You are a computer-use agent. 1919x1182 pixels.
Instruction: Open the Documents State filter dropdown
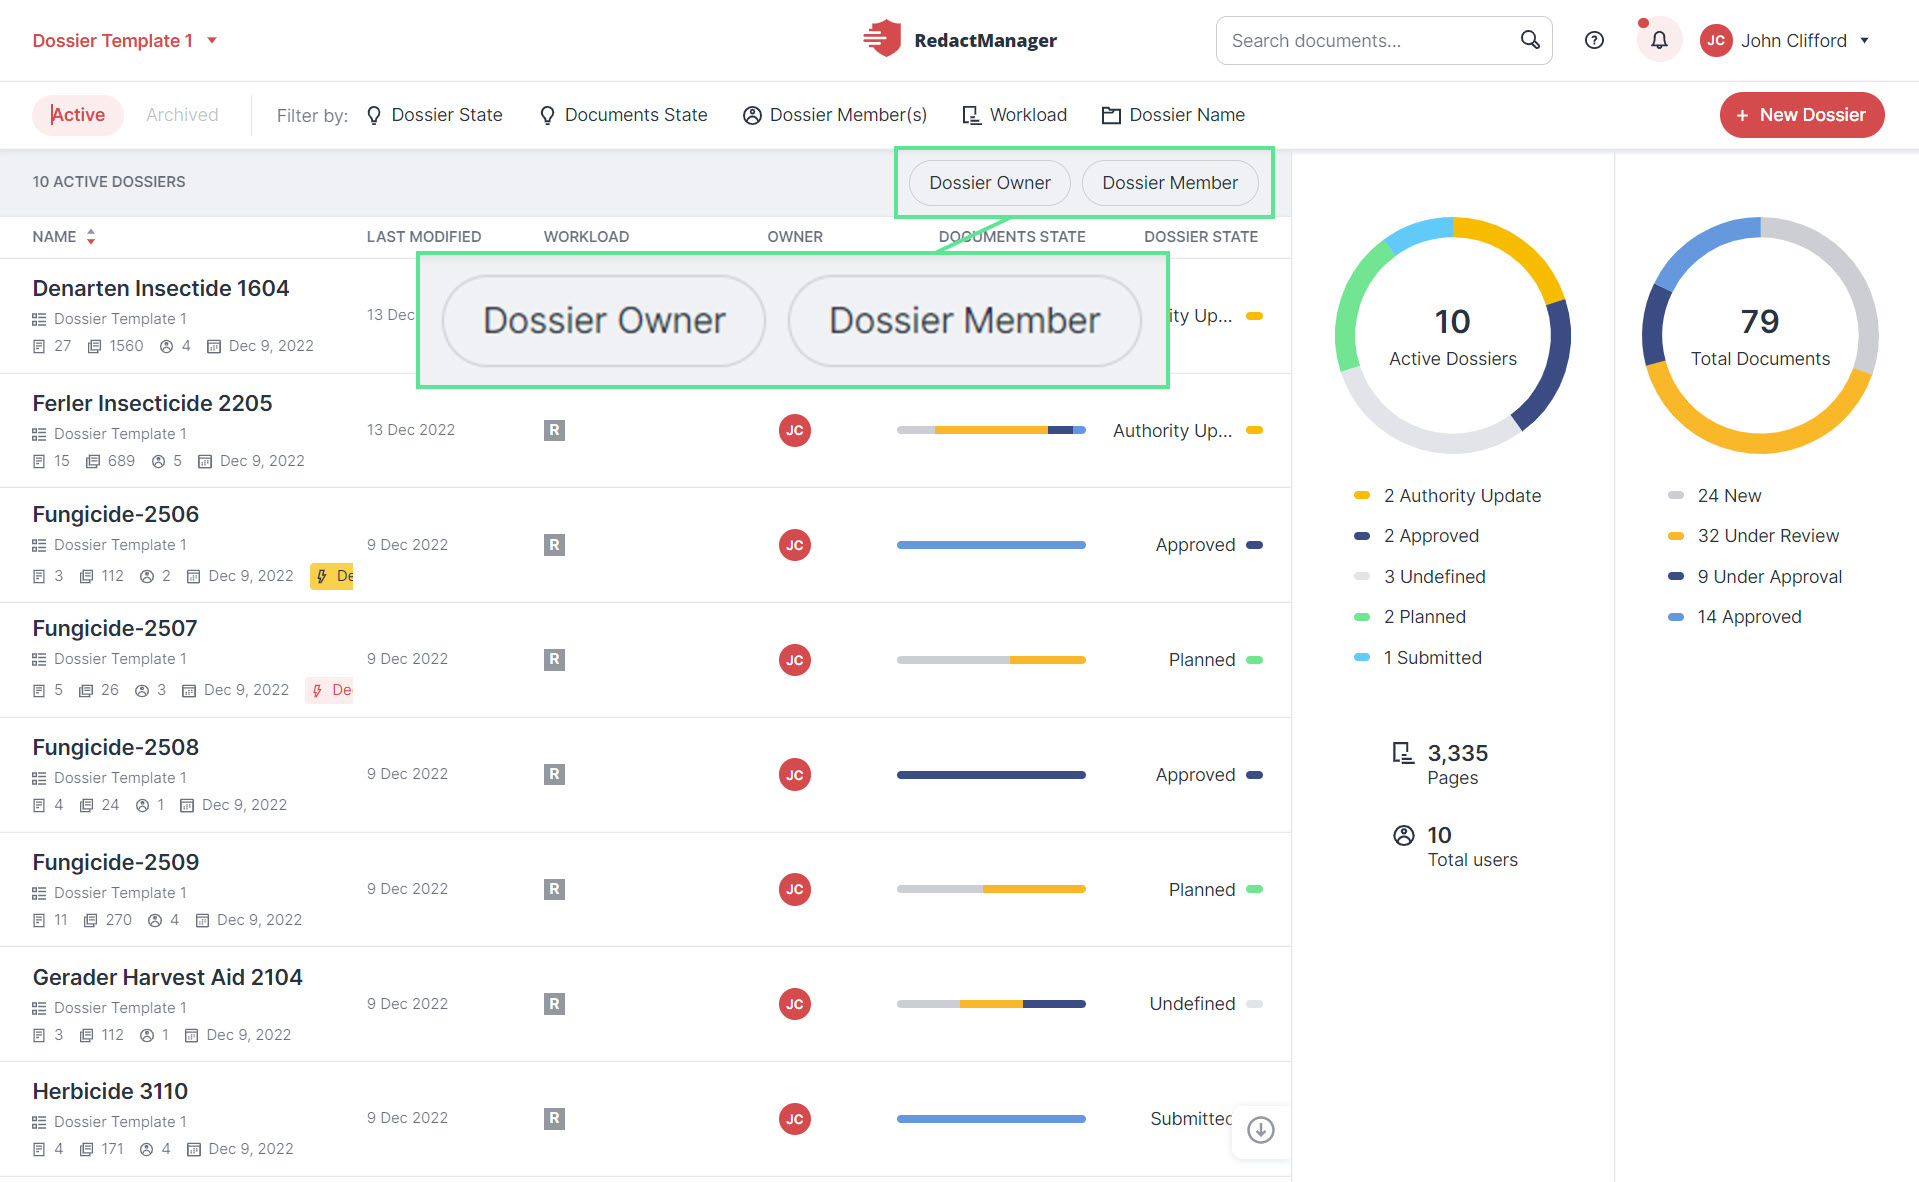pos(623,115)
